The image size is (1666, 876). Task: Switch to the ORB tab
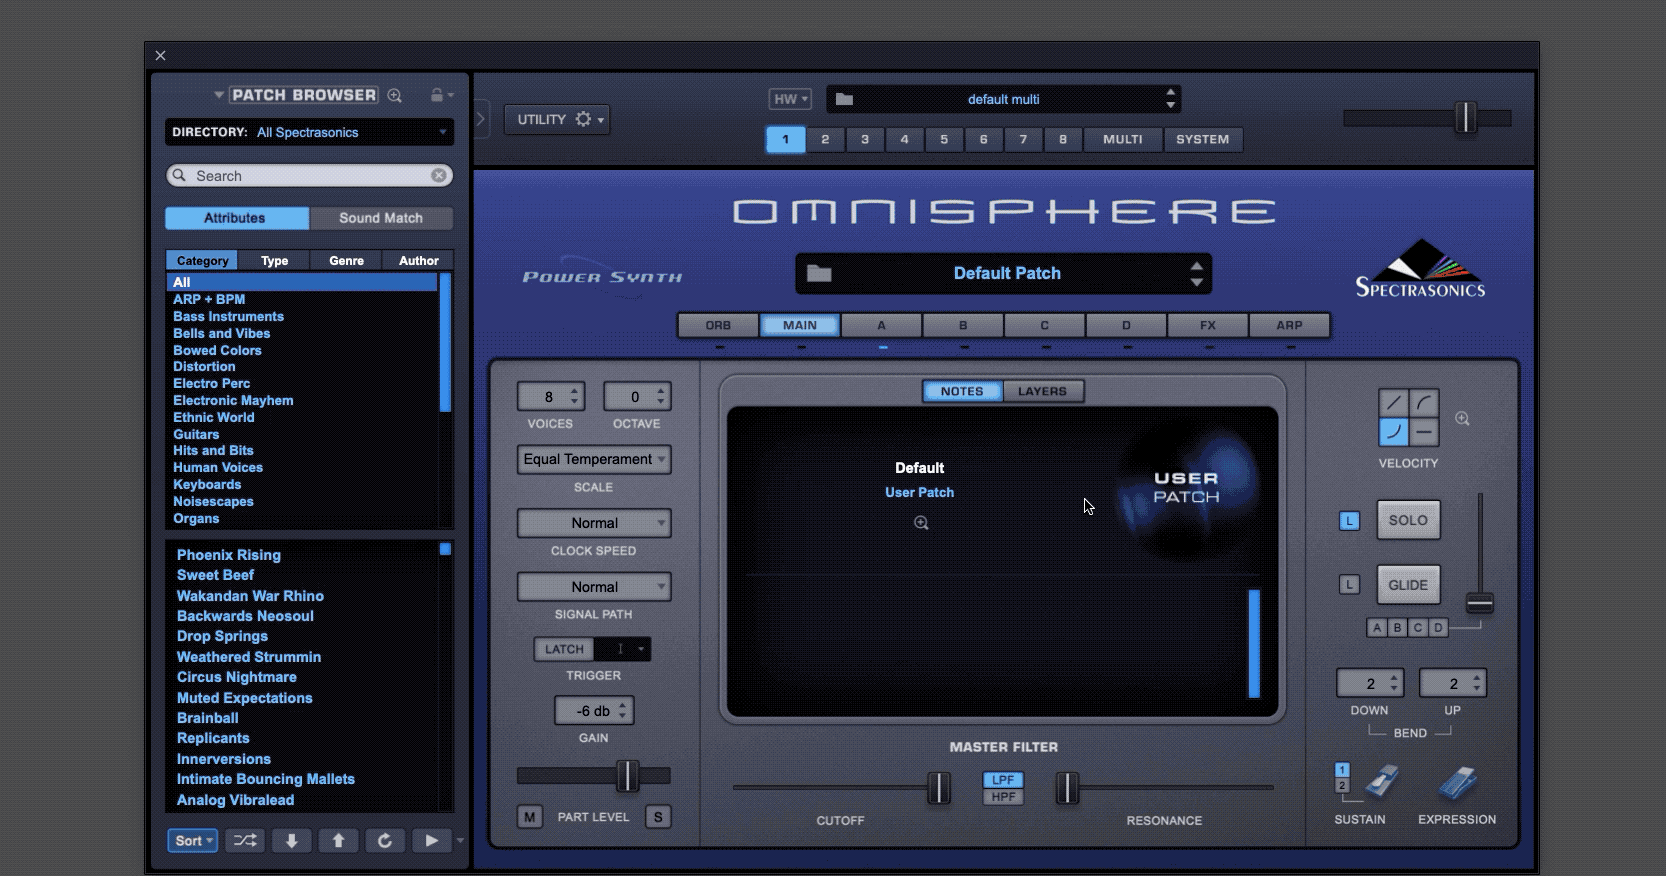pos(718,325)
